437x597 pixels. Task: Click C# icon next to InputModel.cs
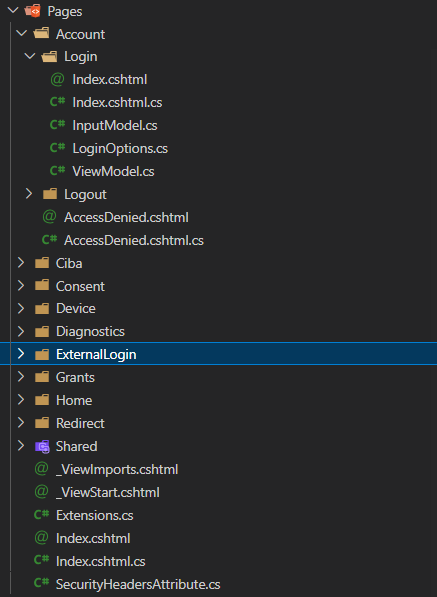(x=57, y=125)
